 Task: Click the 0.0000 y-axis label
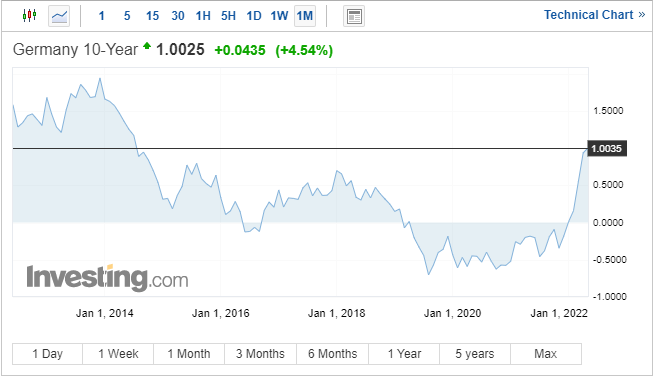click(x=608, y=223)
